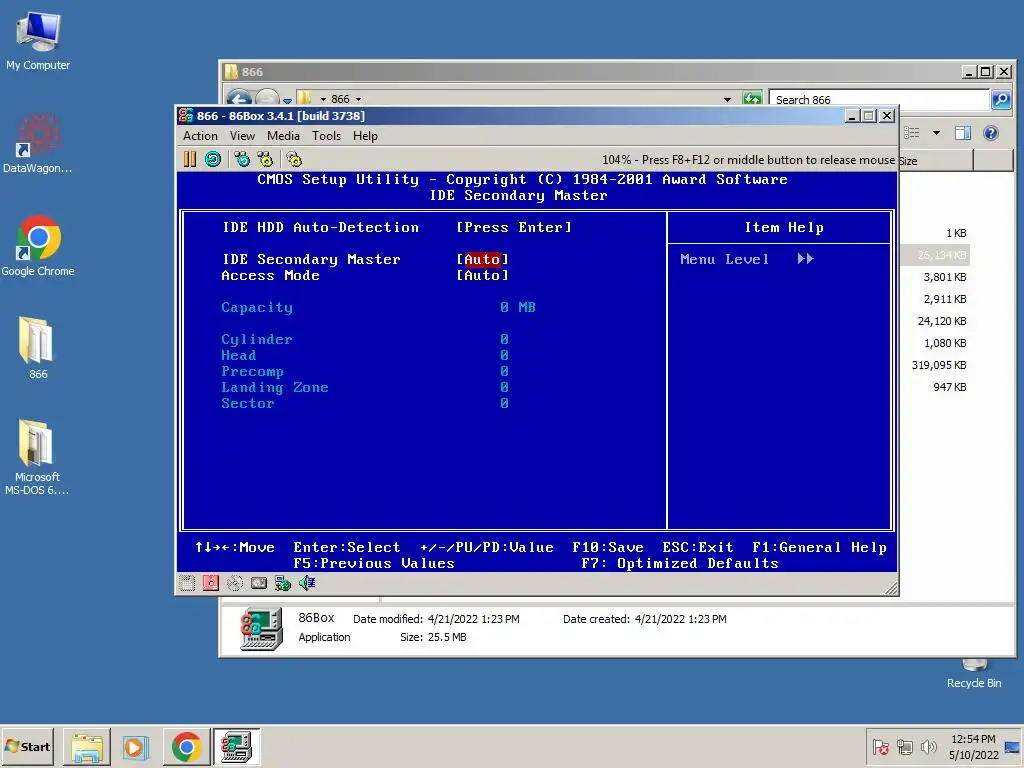The height and width of the screenshot is (768, 1024).
Task: Click the sound speaker status bar icon
Action: [x=307, y=583]
